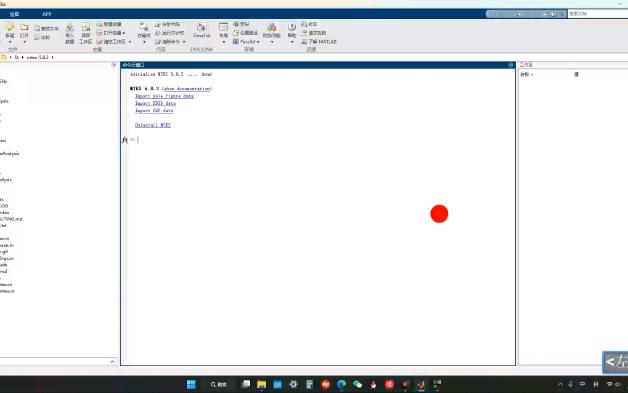Click the Import Data icon
The width and height of the screenshot is (628, 393).
[x=70, y=28]
